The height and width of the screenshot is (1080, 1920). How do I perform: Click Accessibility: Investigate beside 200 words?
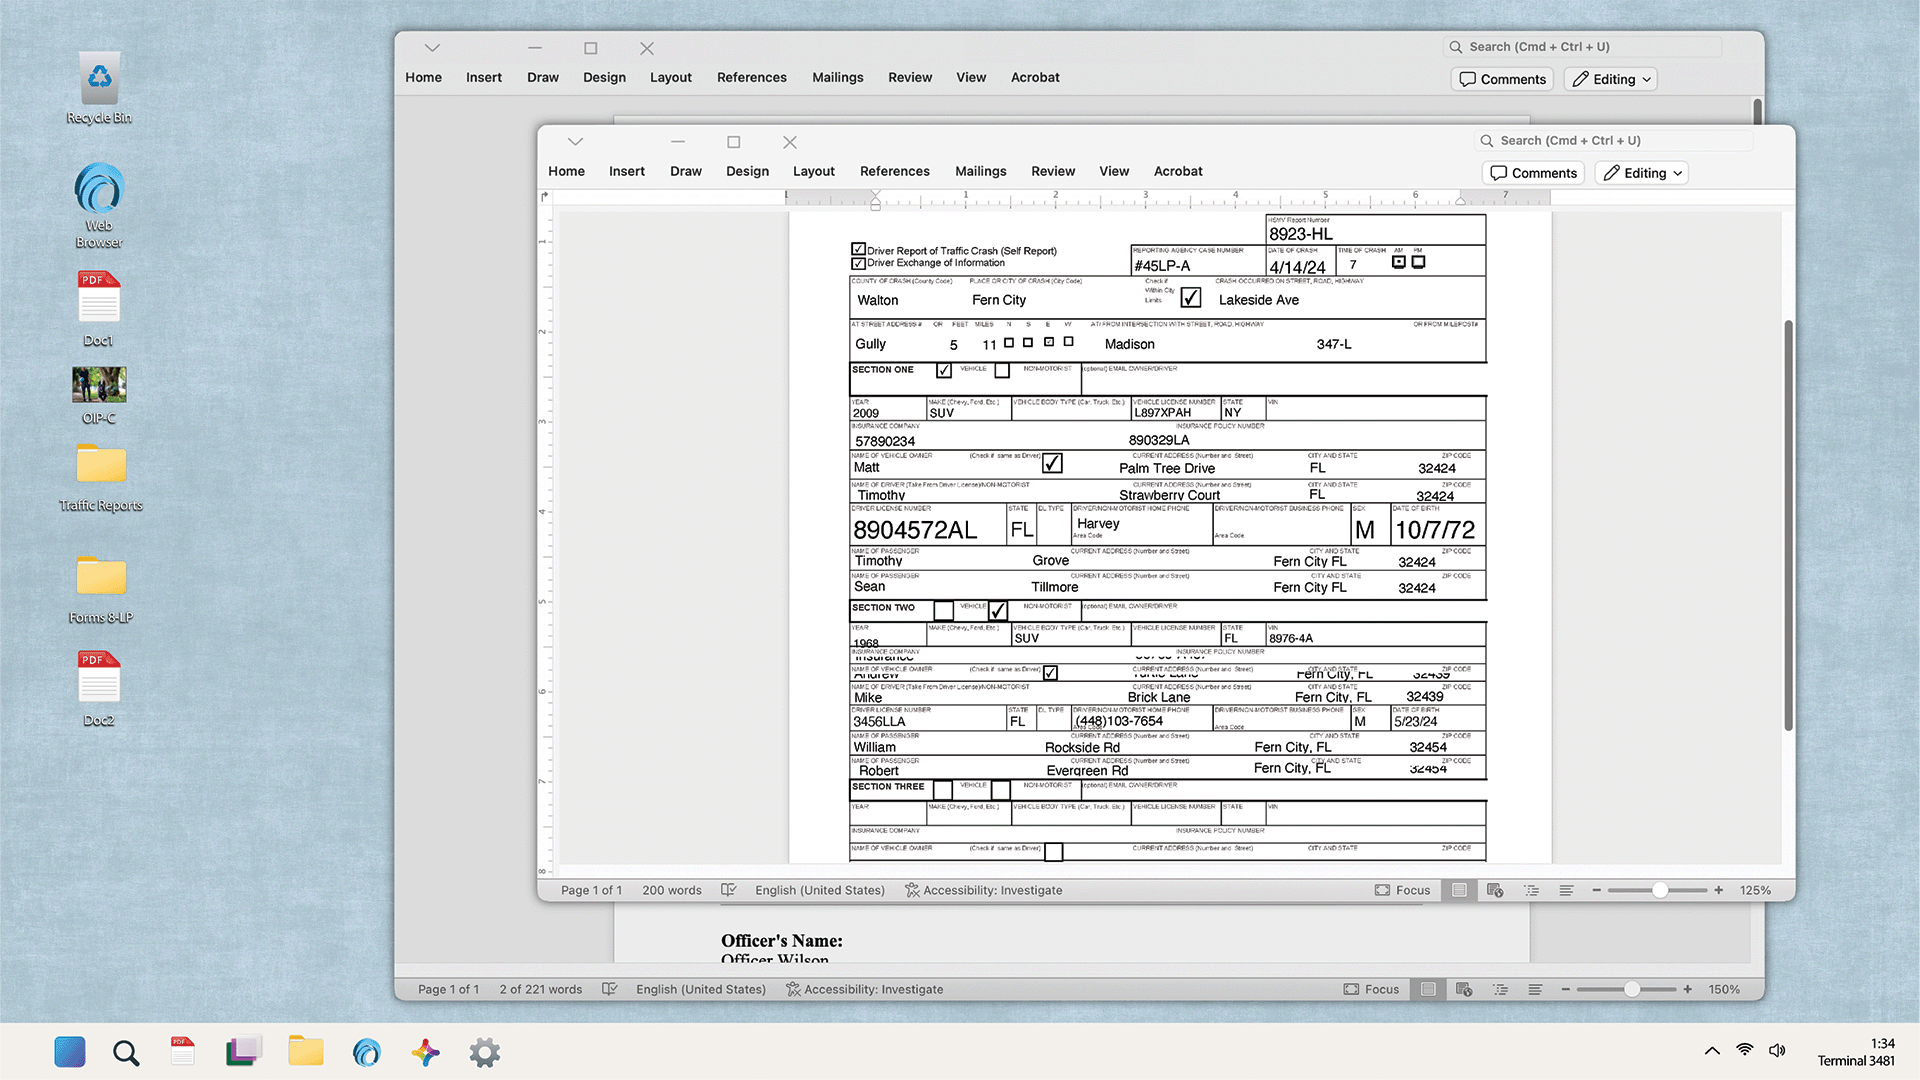983,890
